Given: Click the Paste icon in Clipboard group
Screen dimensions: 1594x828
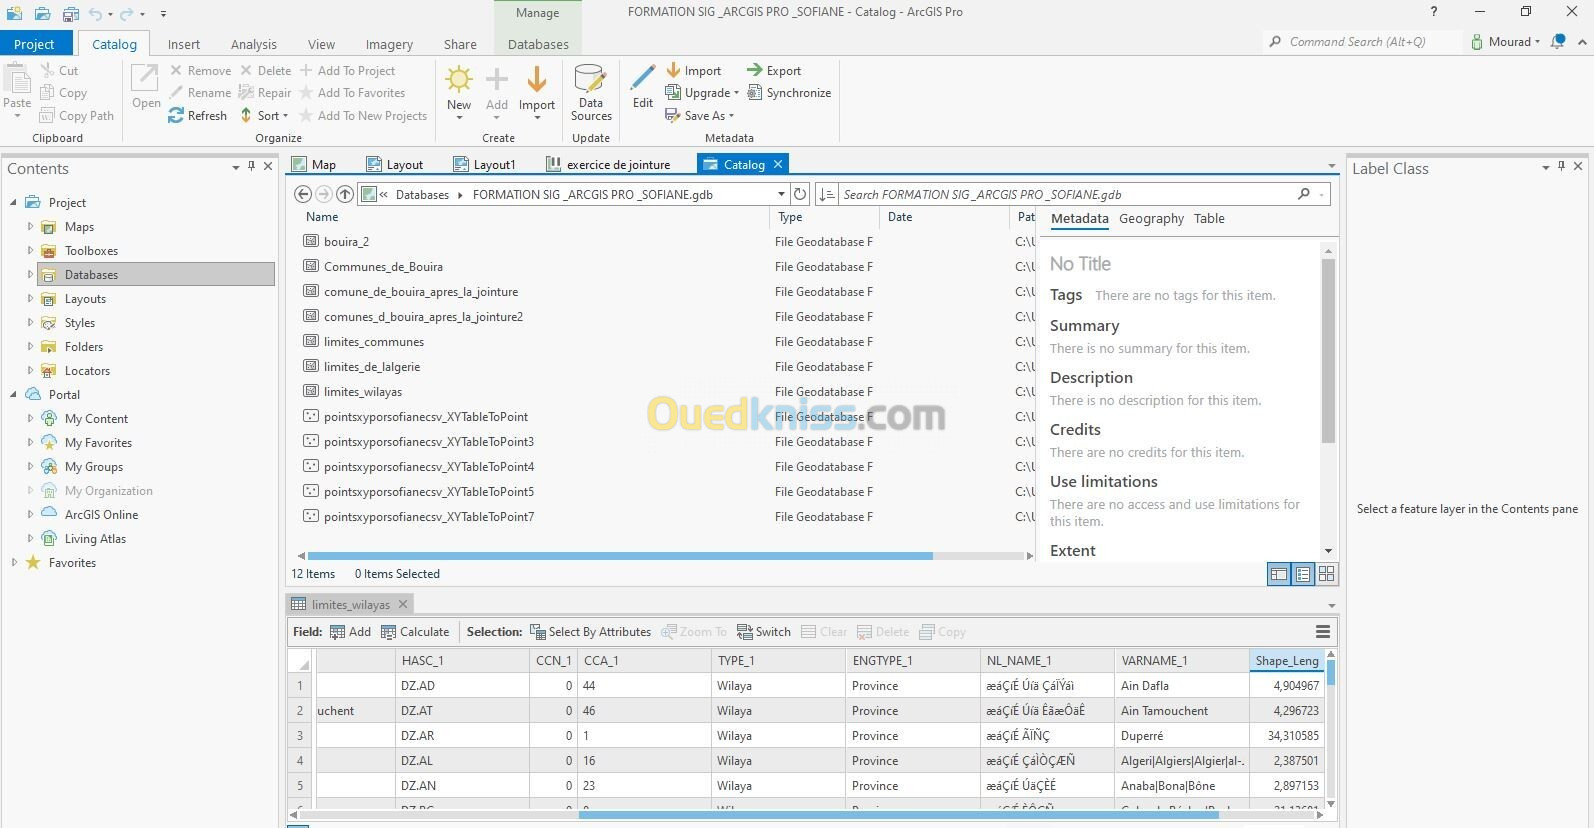Looking at the screenshot, I should tap(17, 80).
